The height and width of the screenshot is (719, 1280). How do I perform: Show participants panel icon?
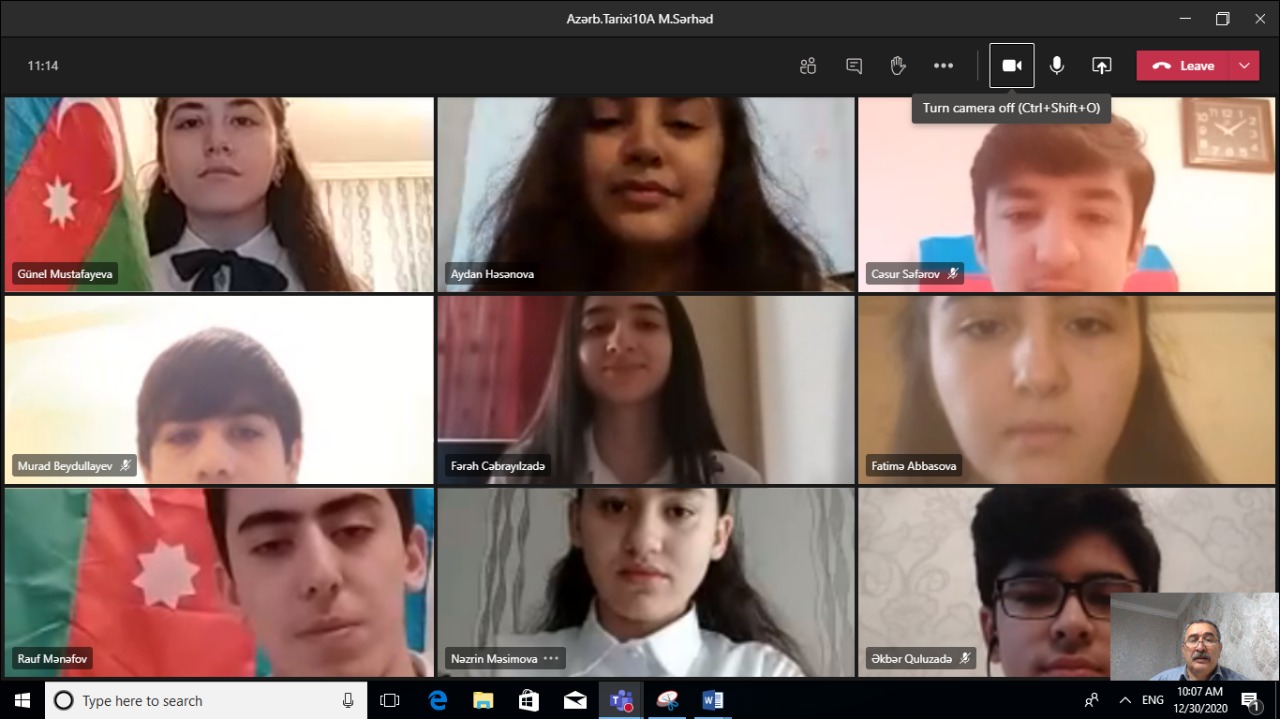click(x=808, y=66)
